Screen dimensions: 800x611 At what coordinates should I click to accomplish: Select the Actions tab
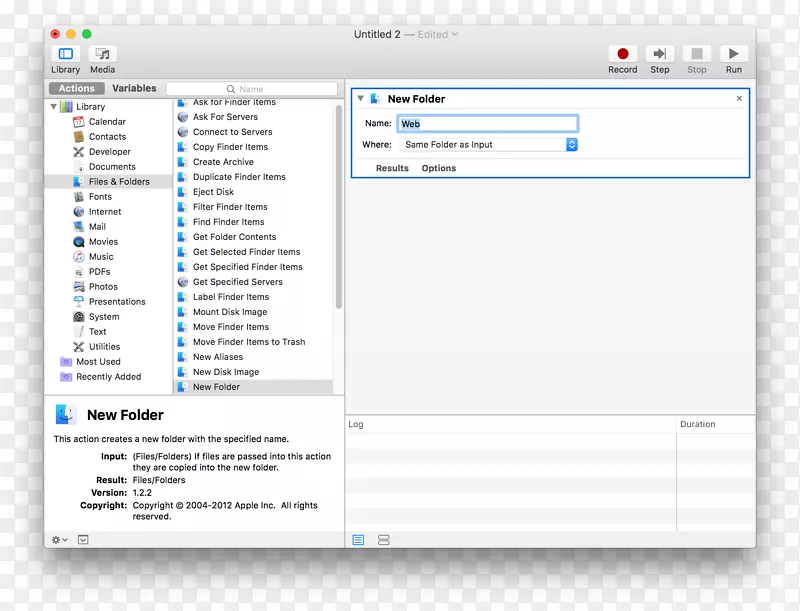pyautogui.click(x=77, y=88)
